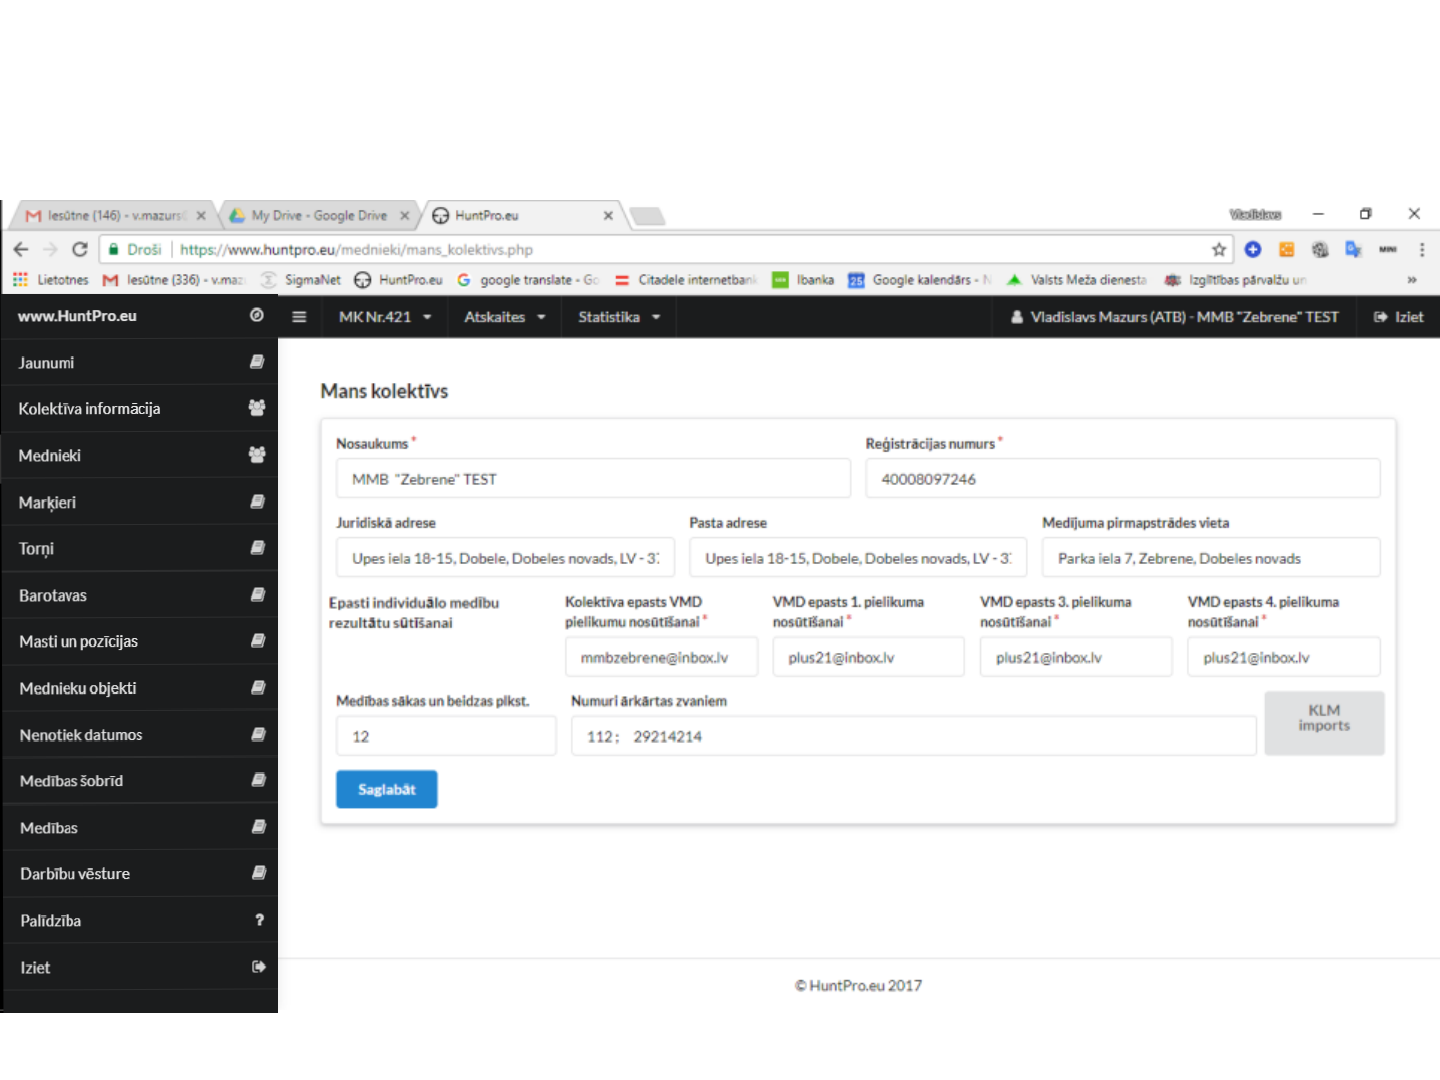
Task: Click the Palīdzība question mark icon
Action: click(259, 920)
